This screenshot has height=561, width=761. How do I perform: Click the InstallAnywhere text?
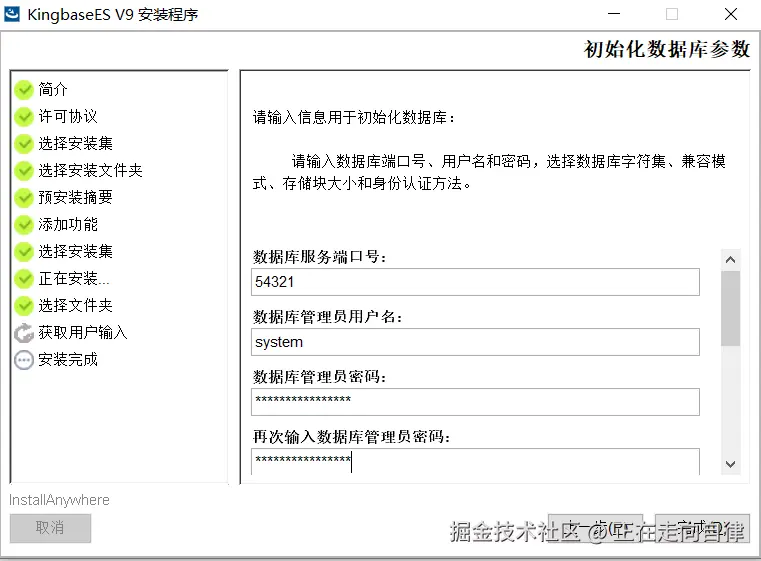click(59, 500)
